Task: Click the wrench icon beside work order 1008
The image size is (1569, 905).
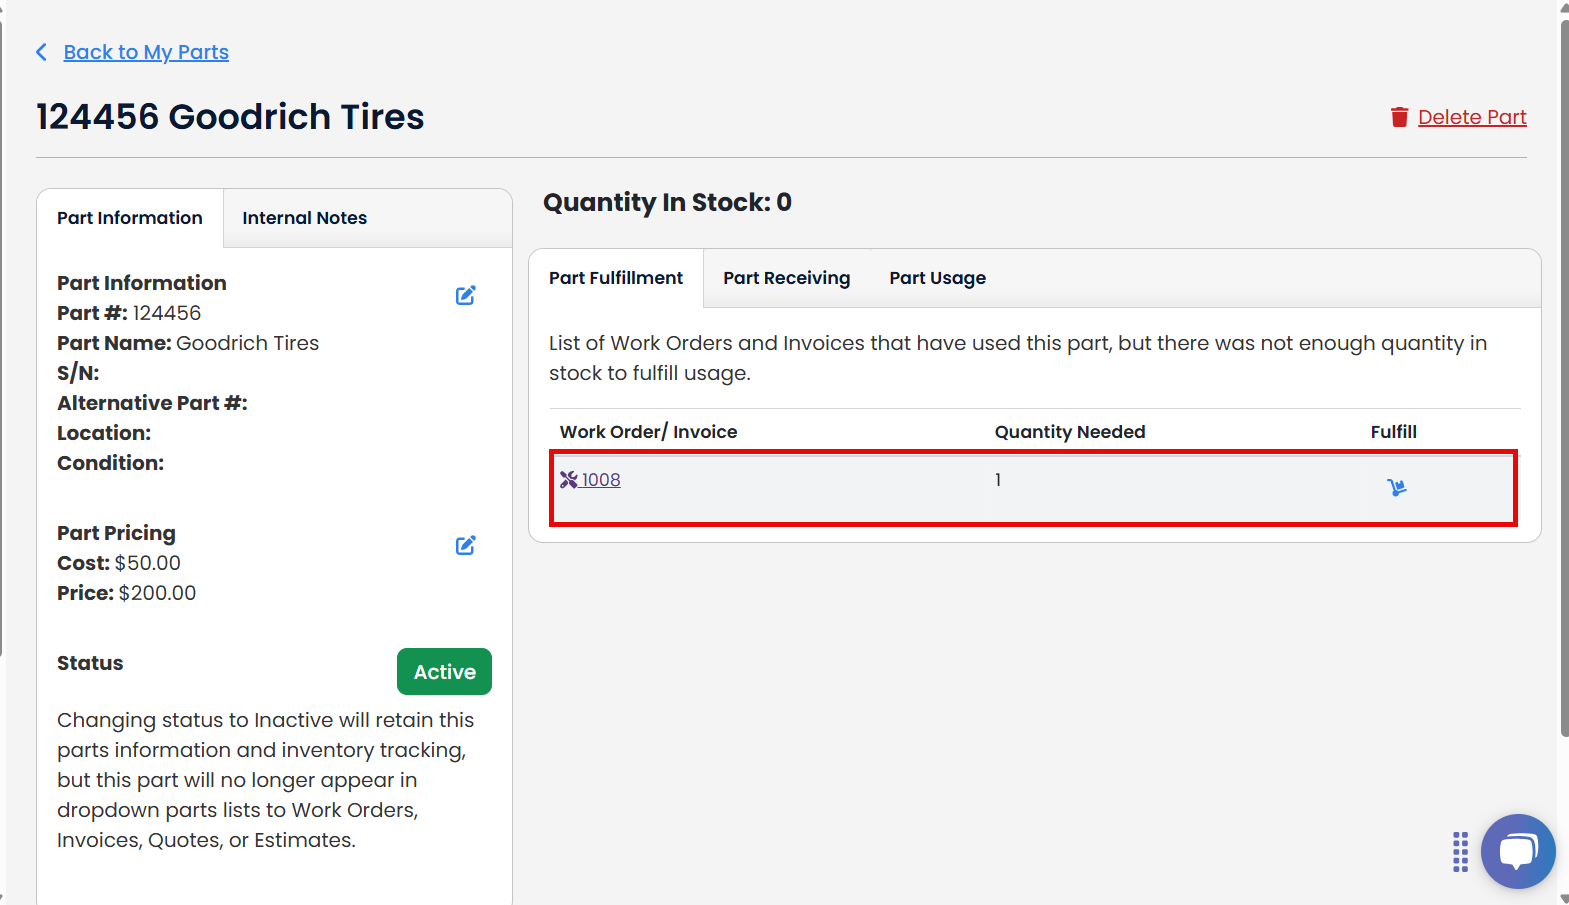Action: point(569,480)
